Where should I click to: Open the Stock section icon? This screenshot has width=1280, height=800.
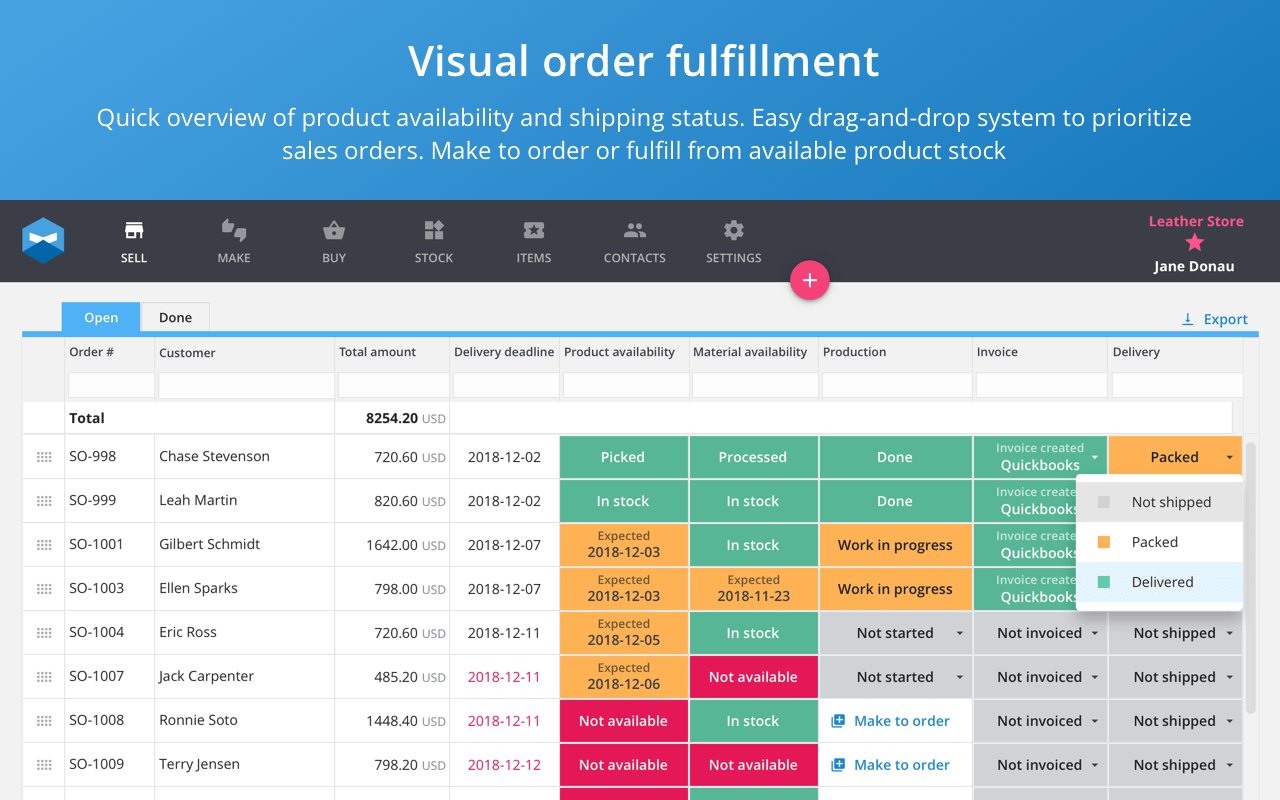point(434,231)
